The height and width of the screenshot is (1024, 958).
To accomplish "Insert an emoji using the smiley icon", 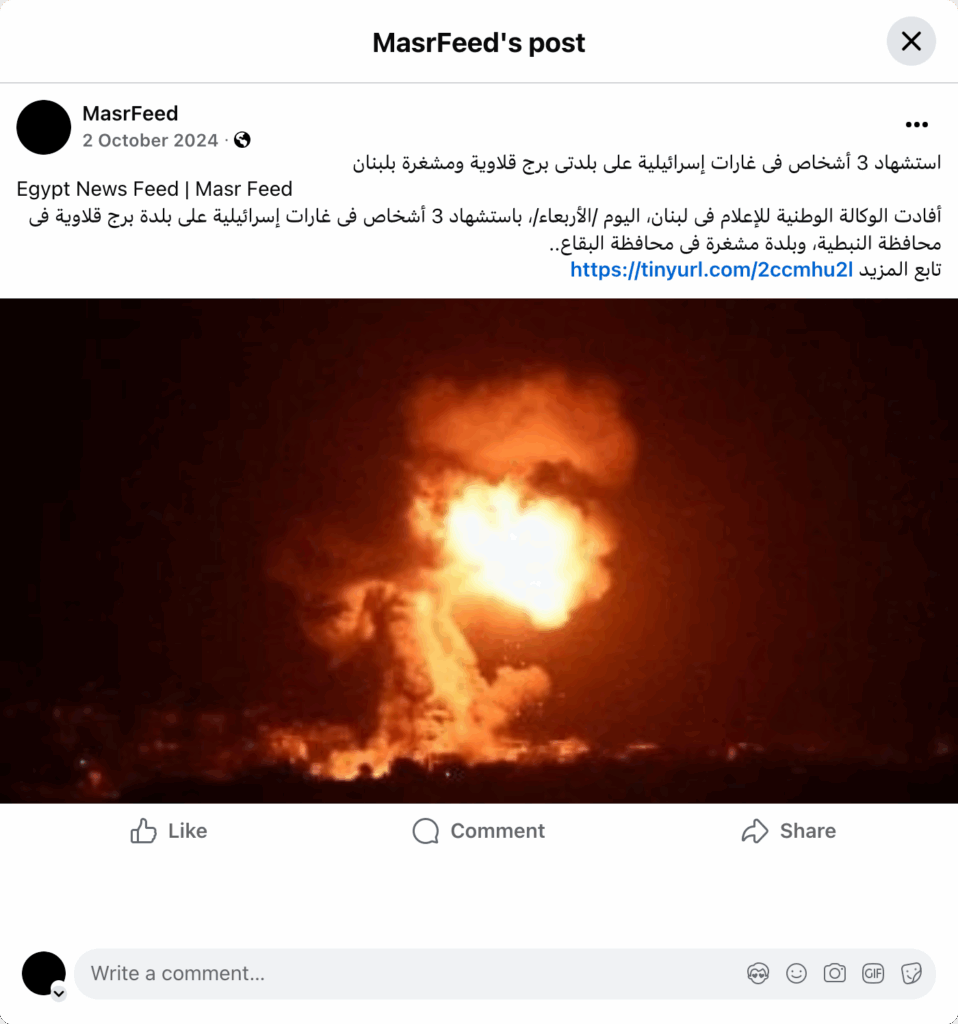I will click(x=796, y=974).
